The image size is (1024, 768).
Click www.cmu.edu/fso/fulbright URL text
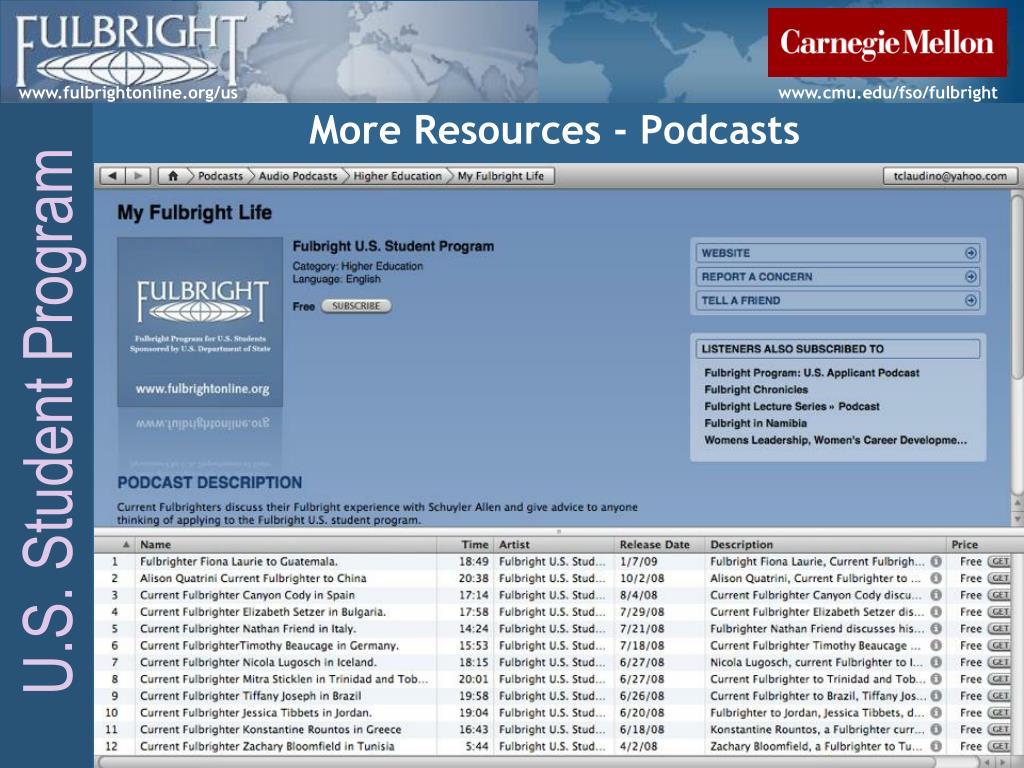click(888, 93)
